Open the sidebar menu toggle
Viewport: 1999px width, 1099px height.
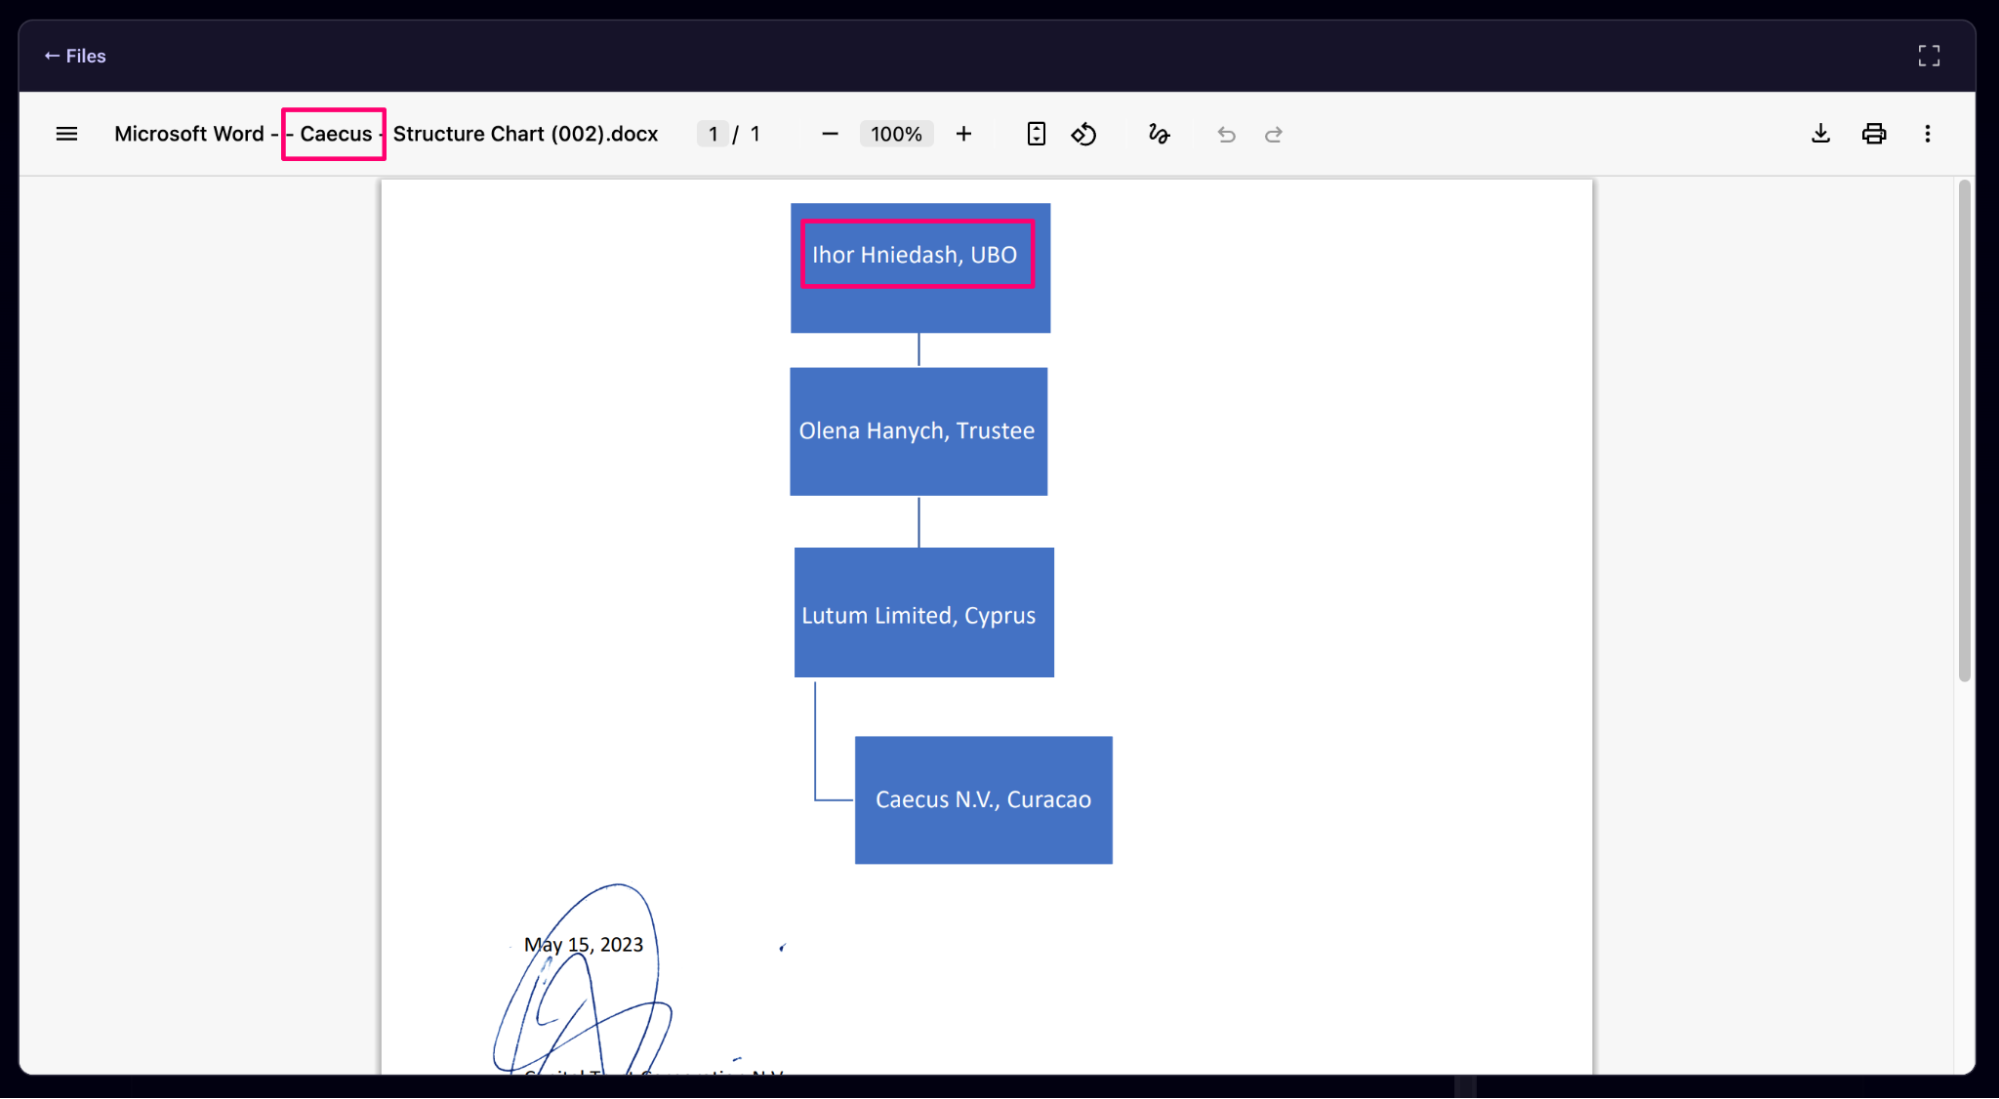(67, 134)
